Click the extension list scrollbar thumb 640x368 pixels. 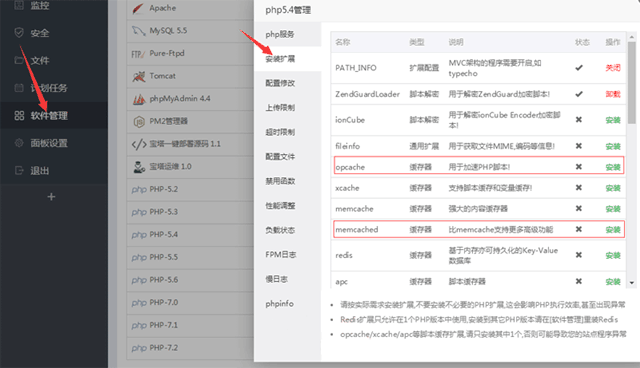632,83
